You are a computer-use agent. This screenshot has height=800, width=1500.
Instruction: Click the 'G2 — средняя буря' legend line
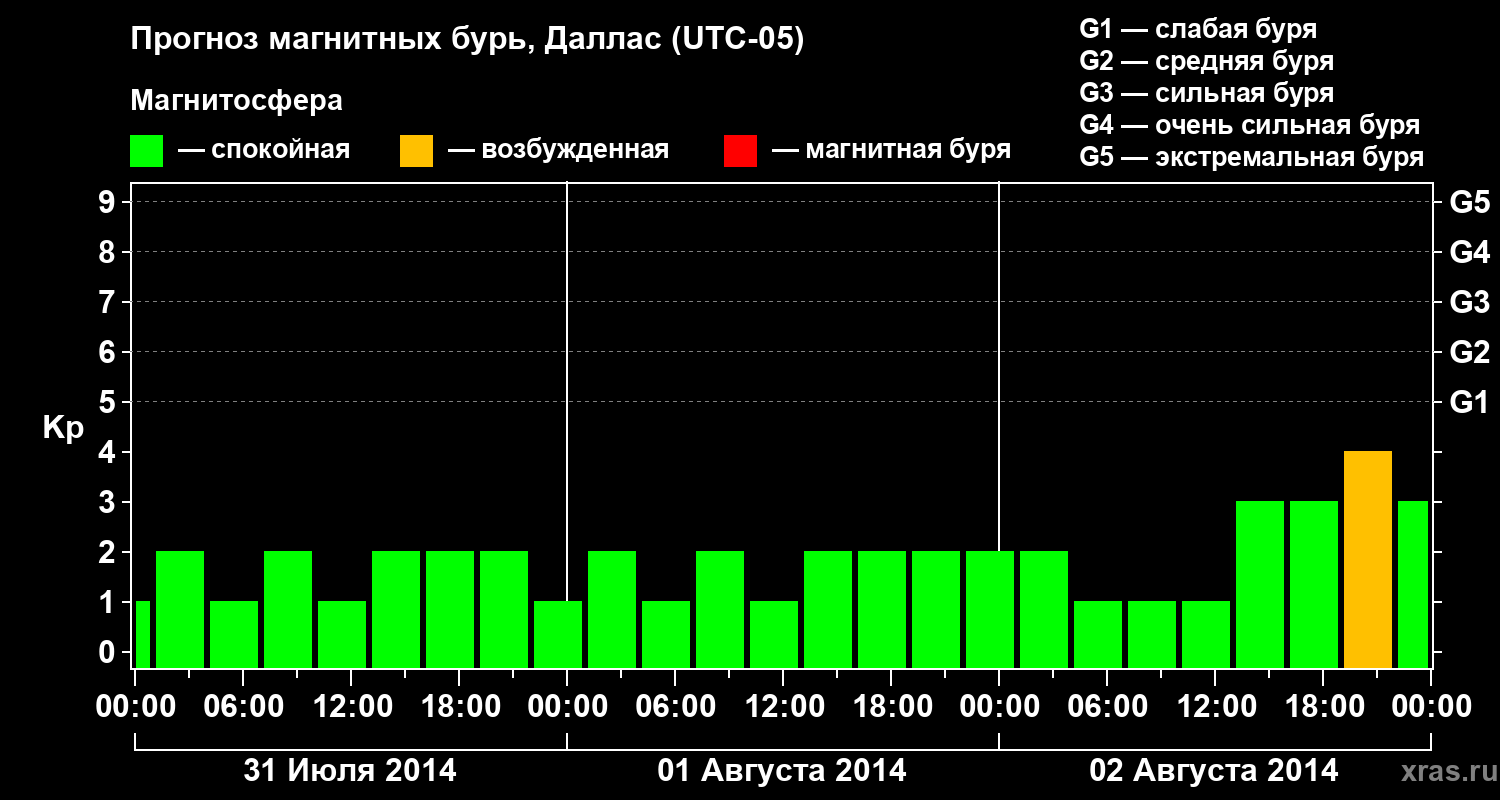pos(1206,61)
